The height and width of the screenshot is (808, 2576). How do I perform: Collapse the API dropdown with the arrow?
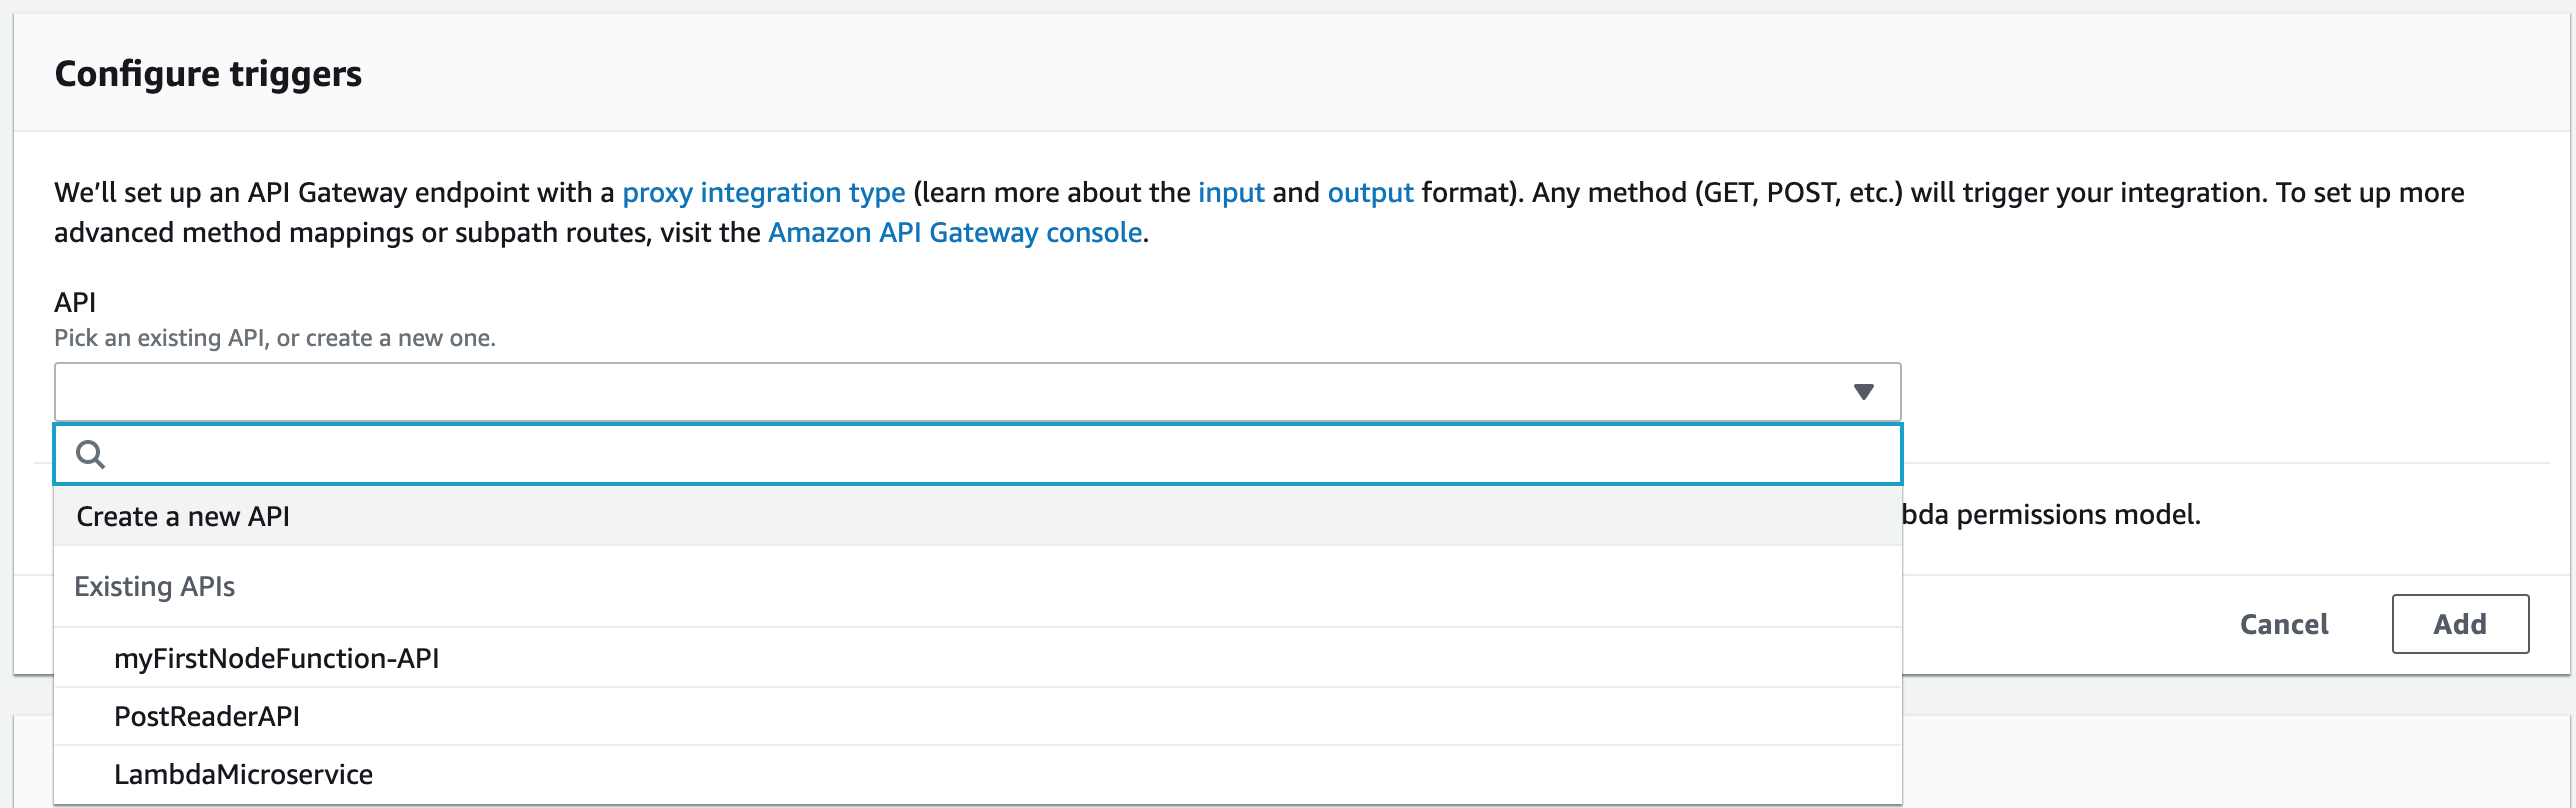[1863, 392]
